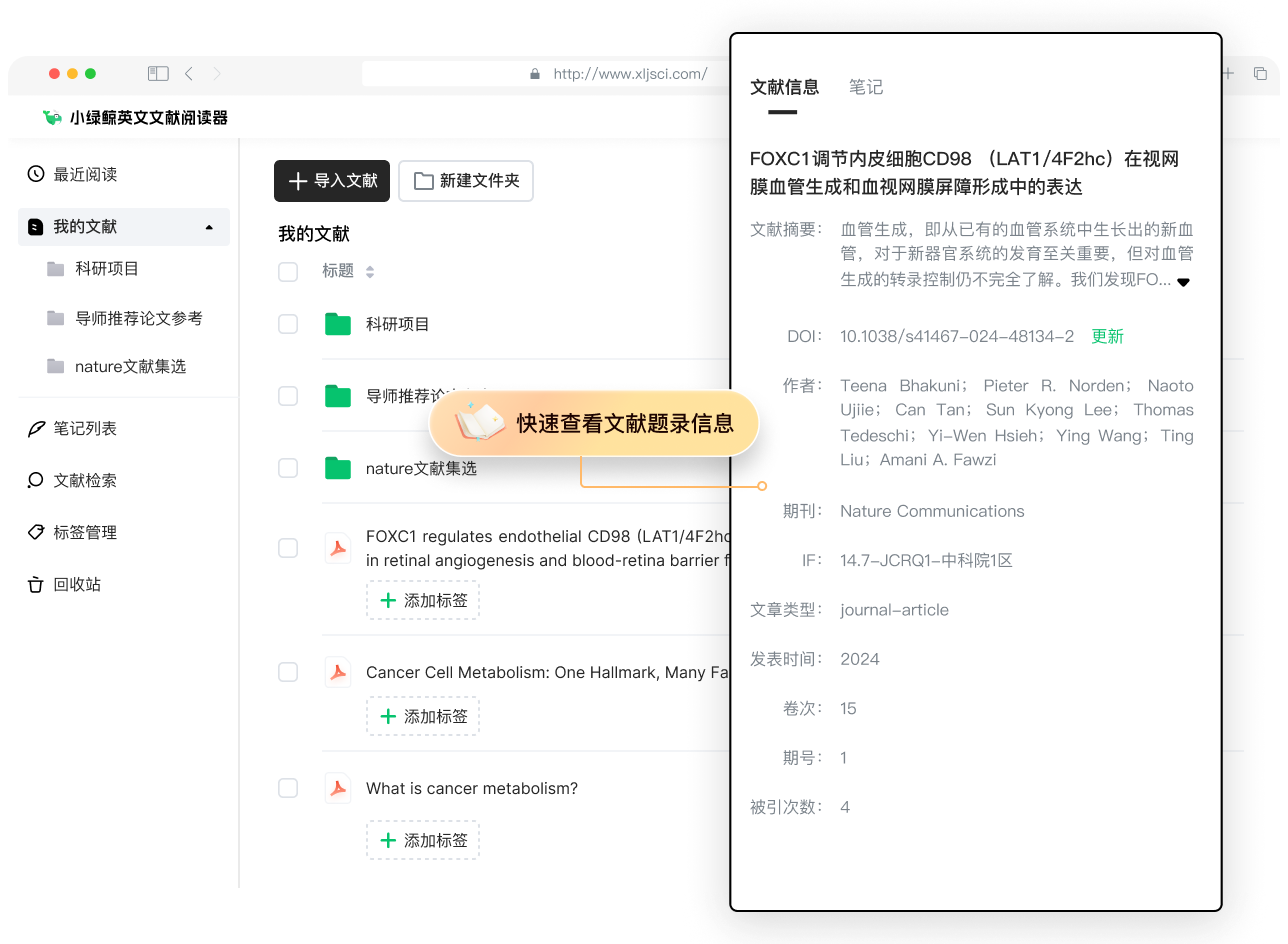Click the 导入文献 button
The height and width of the screenshot is (944, 1288).
[x=331, y=181]
